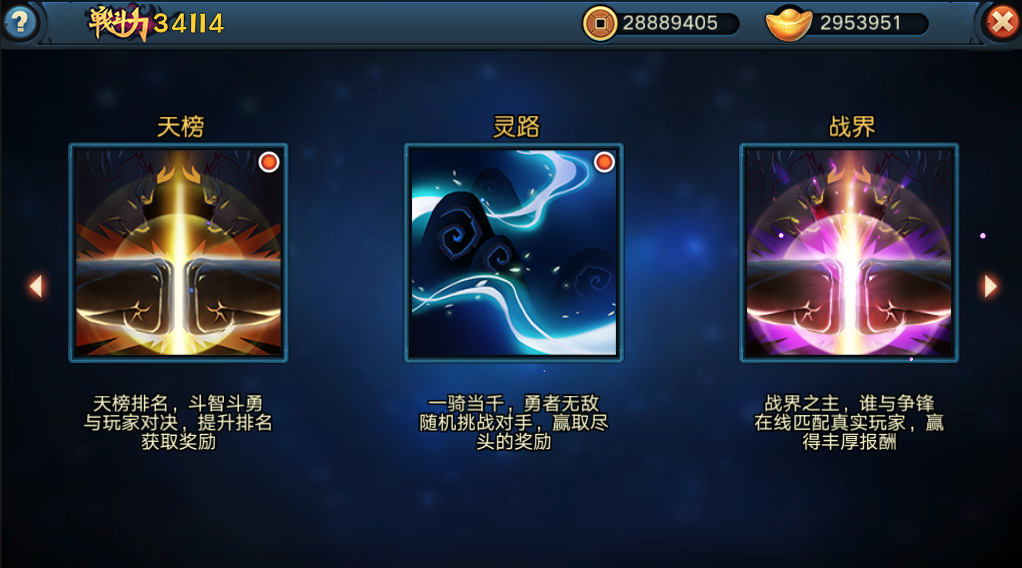
Task: Open the 灵路 challenge mode card
Action: click(x=514, y=252)
